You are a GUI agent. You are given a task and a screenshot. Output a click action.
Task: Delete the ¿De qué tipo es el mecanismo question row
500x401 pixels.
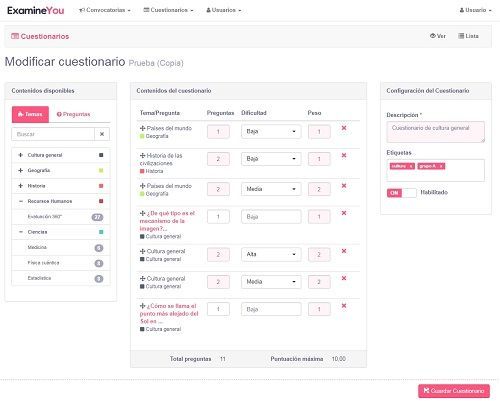point(344,213)
